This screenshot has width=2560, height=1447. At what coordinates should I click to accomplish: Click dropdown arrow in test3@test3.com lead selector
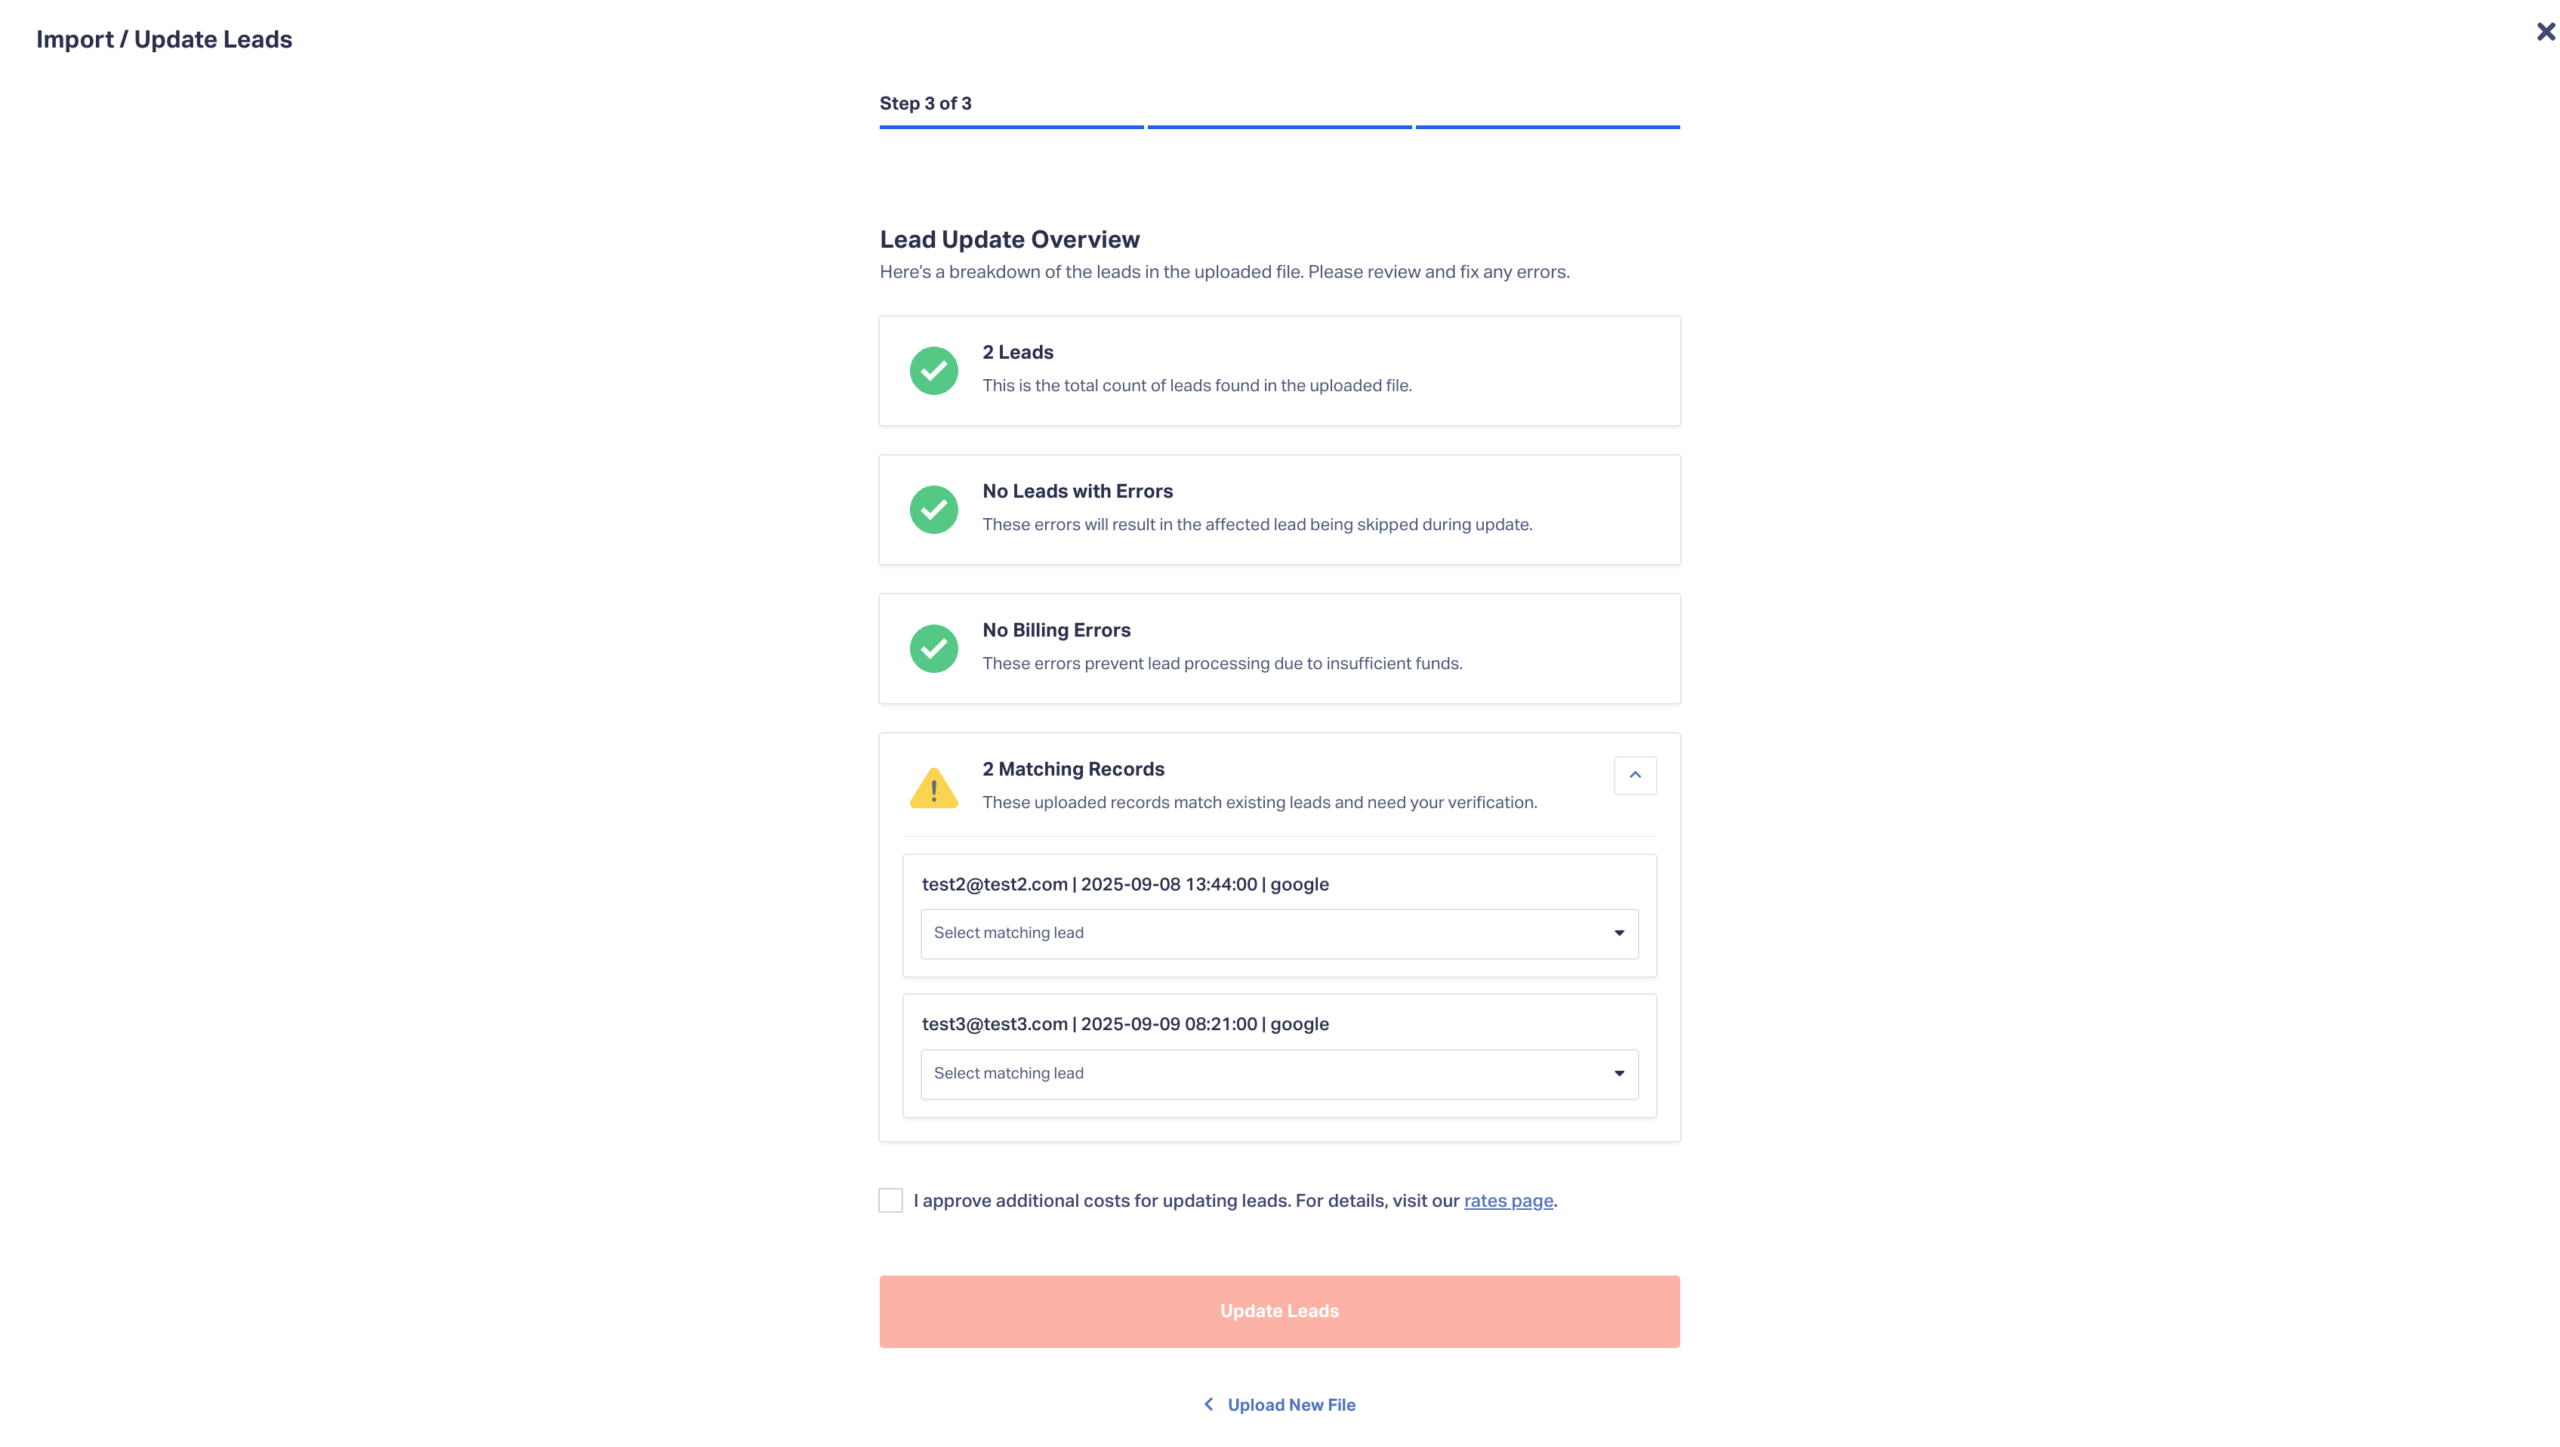[1618, 1074]
